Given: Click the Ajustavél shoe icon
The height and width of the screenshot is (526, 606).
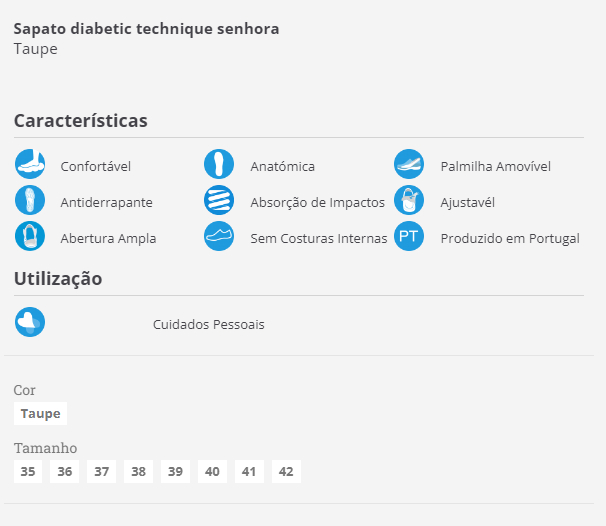Looking at the screenshot, I should pos(409,200).
